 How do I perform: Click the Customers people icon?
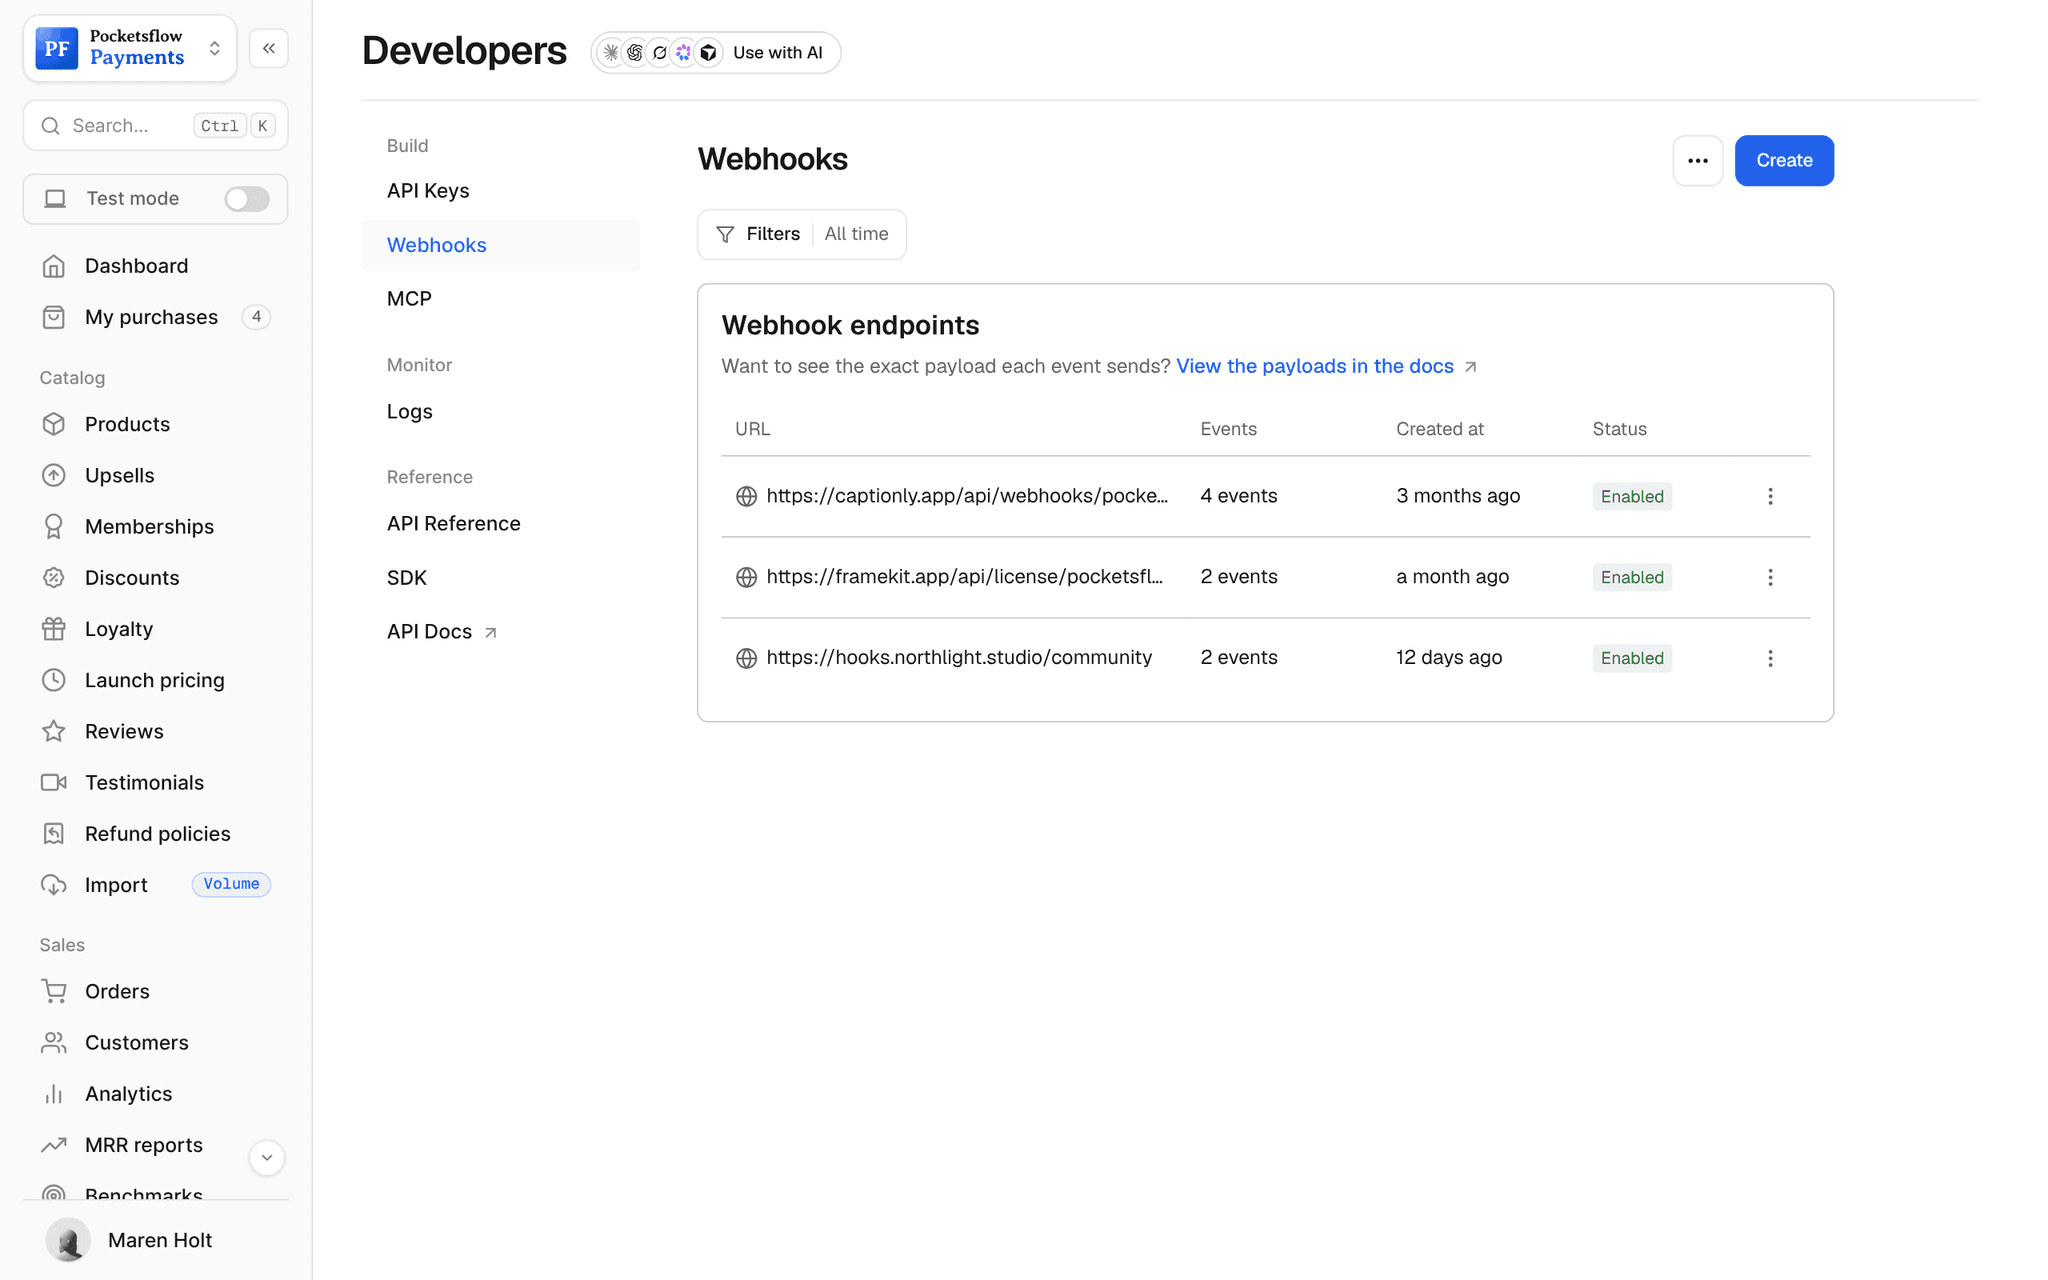[x=54, y=1042]
